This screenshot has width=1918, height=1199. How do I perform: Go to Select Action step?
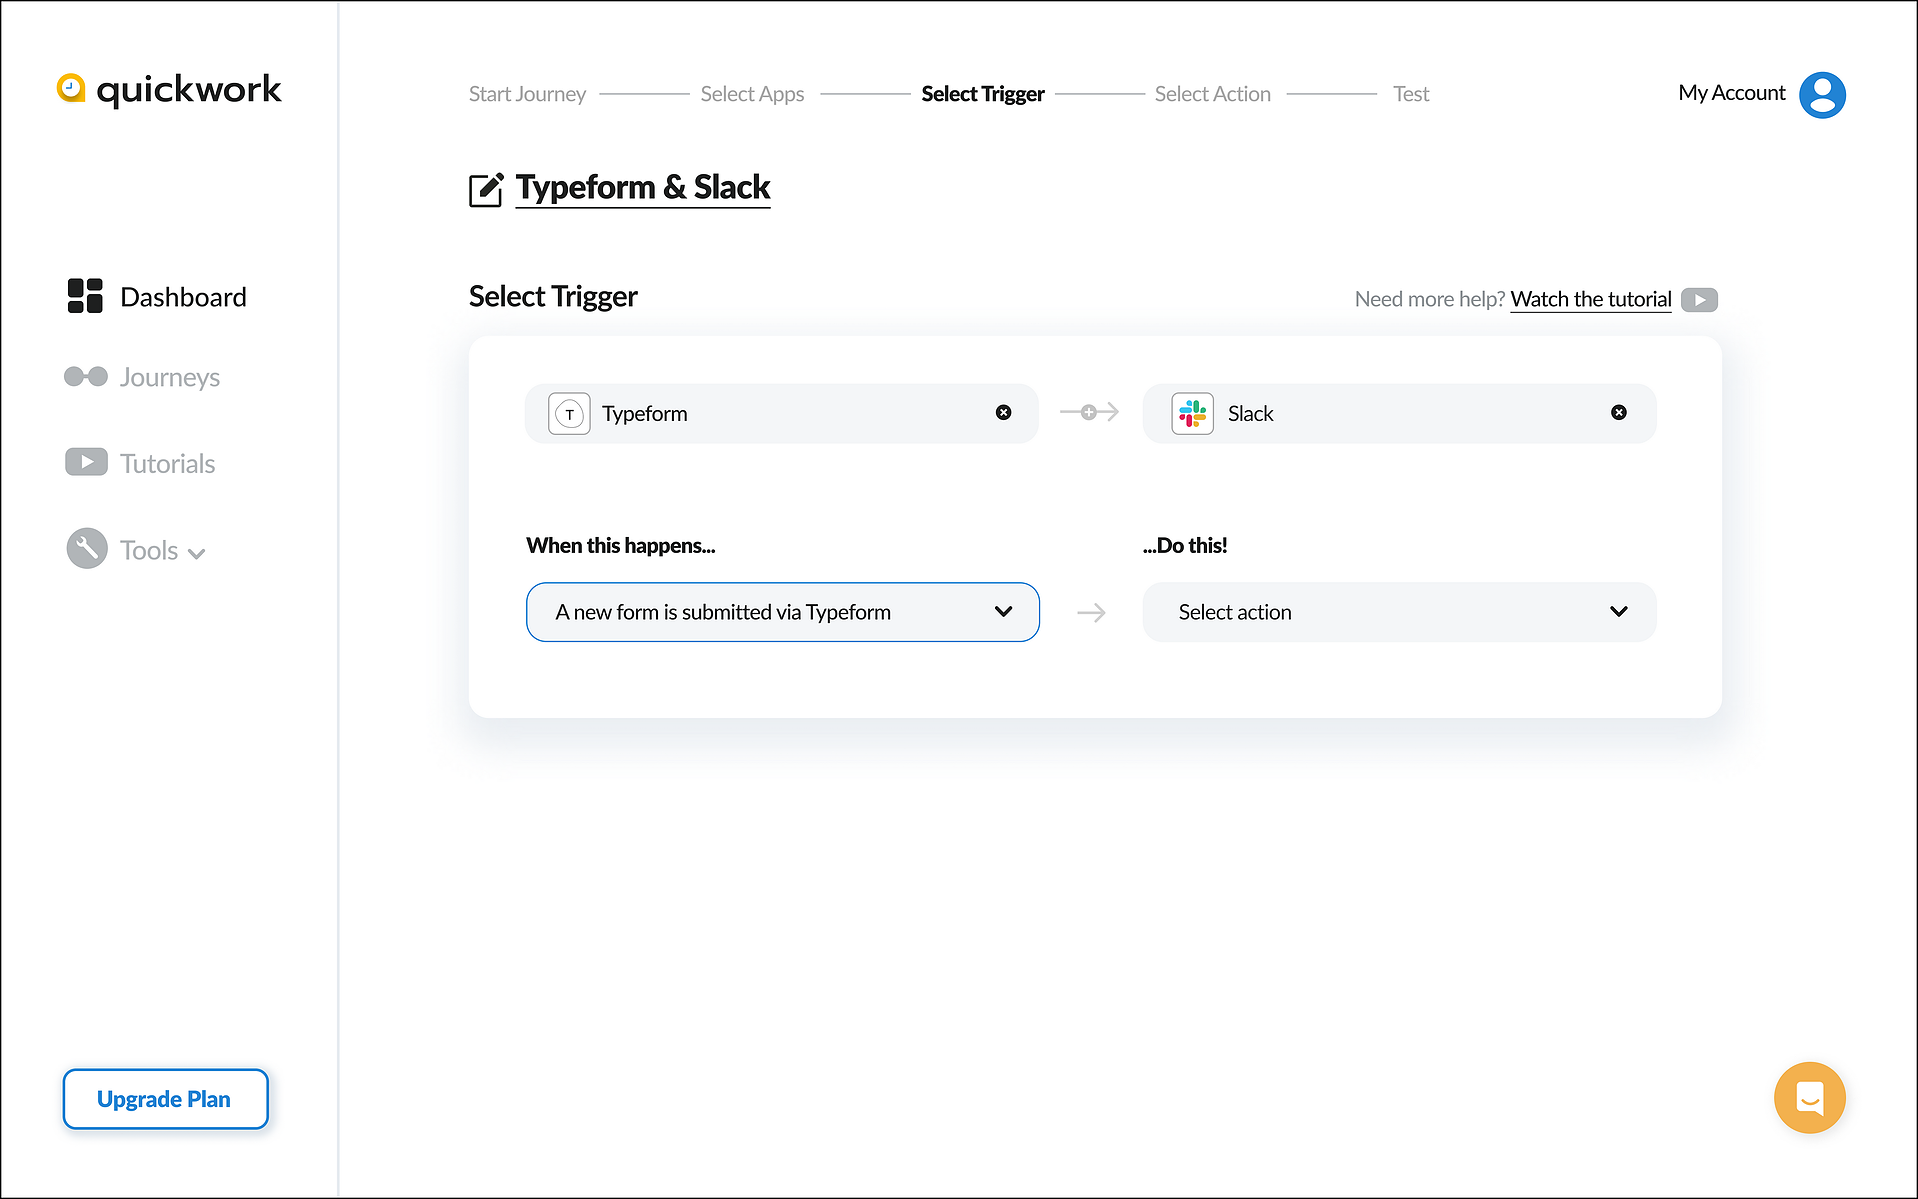click(x=1212, y=94)
